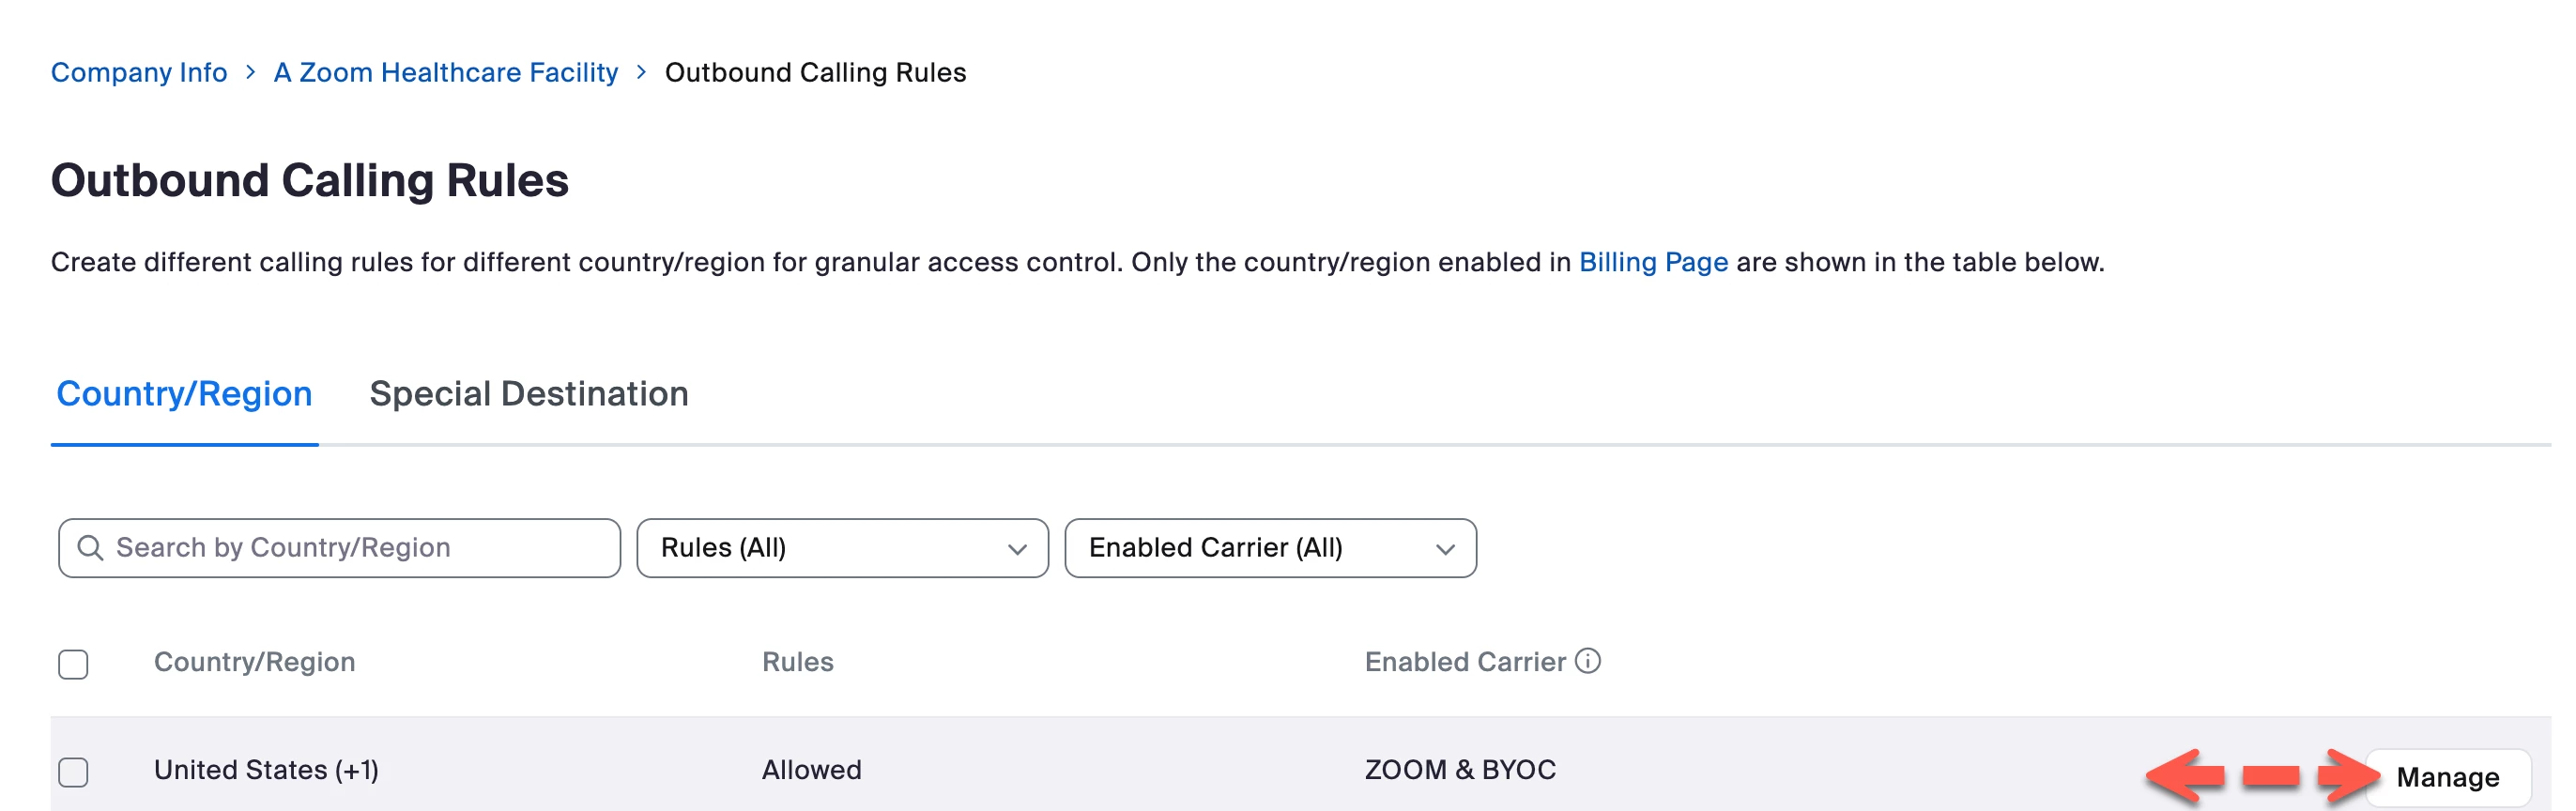Click the Enabled Carrier dropdown chevron

click(1445, 549)
